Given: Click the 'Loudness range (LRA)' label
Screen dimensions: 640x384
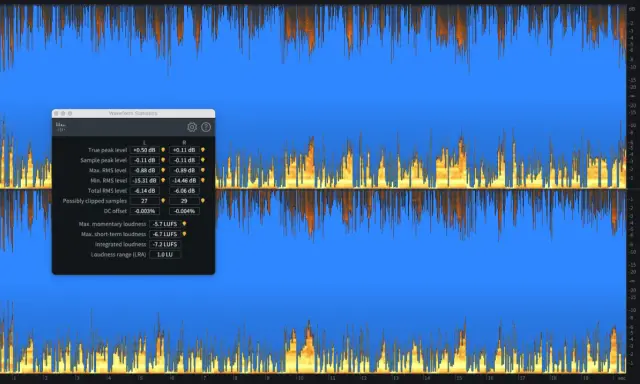Looking at the screenshot, I should 118,254.
